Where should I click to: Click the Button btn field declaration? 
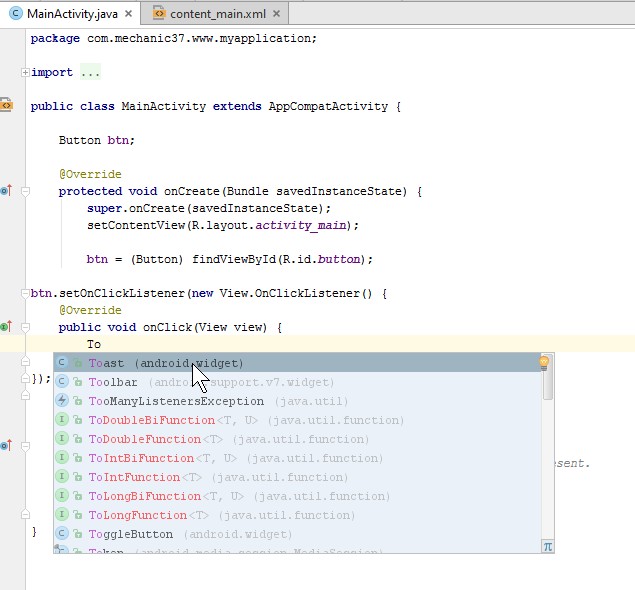point(96,140)
